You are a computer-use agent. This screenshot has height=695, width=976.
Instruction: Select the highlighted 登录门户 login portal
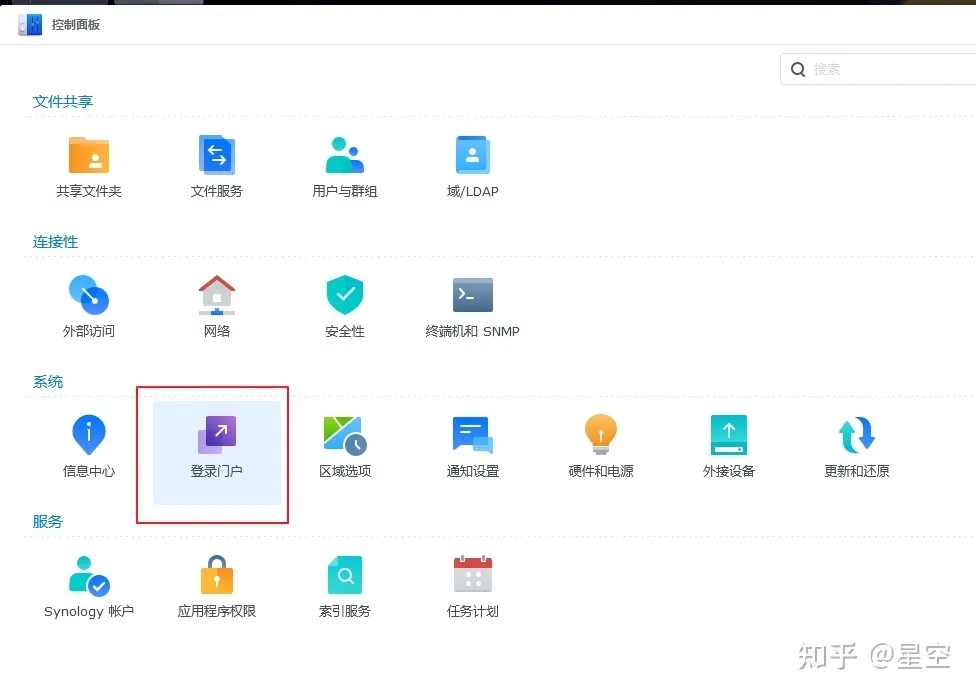pos(217,437)
